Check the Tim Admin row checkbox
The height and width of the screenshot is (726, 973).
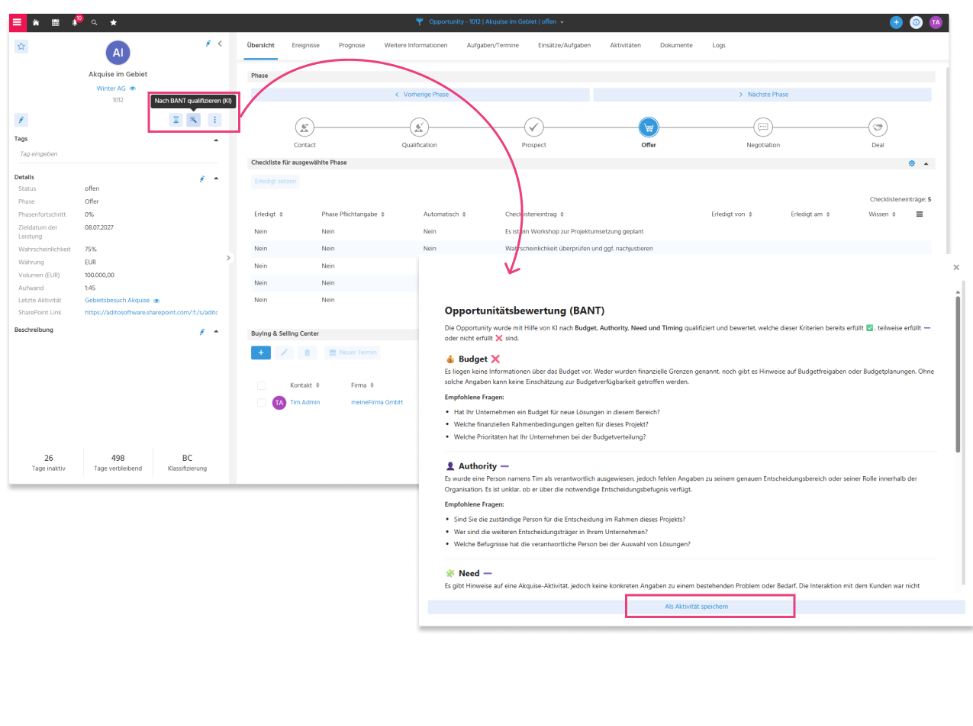(x=261, y=403)
